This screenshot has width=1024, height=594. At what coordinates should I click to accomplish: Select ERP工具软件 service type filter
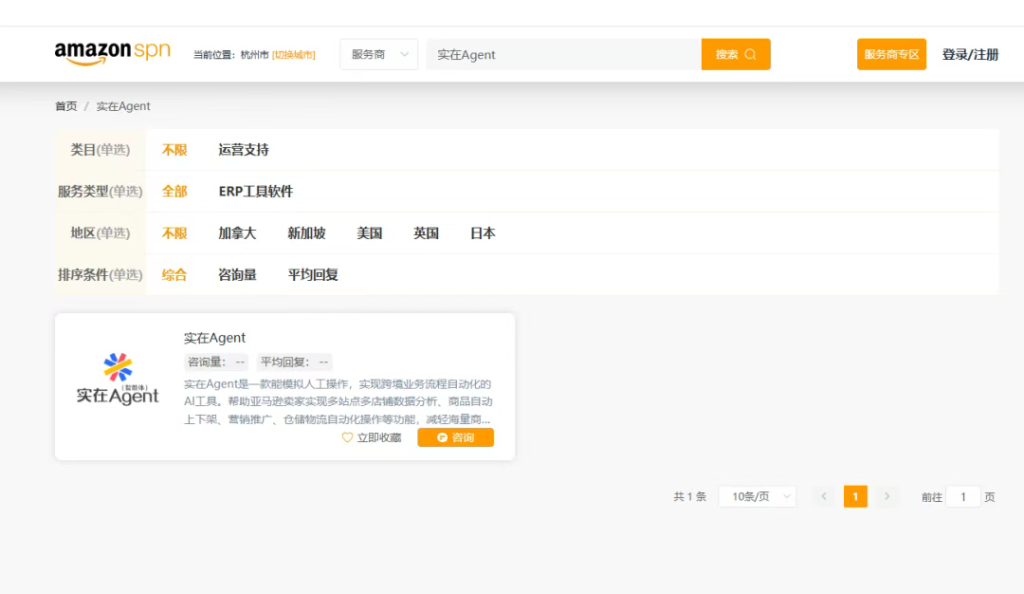256,191
